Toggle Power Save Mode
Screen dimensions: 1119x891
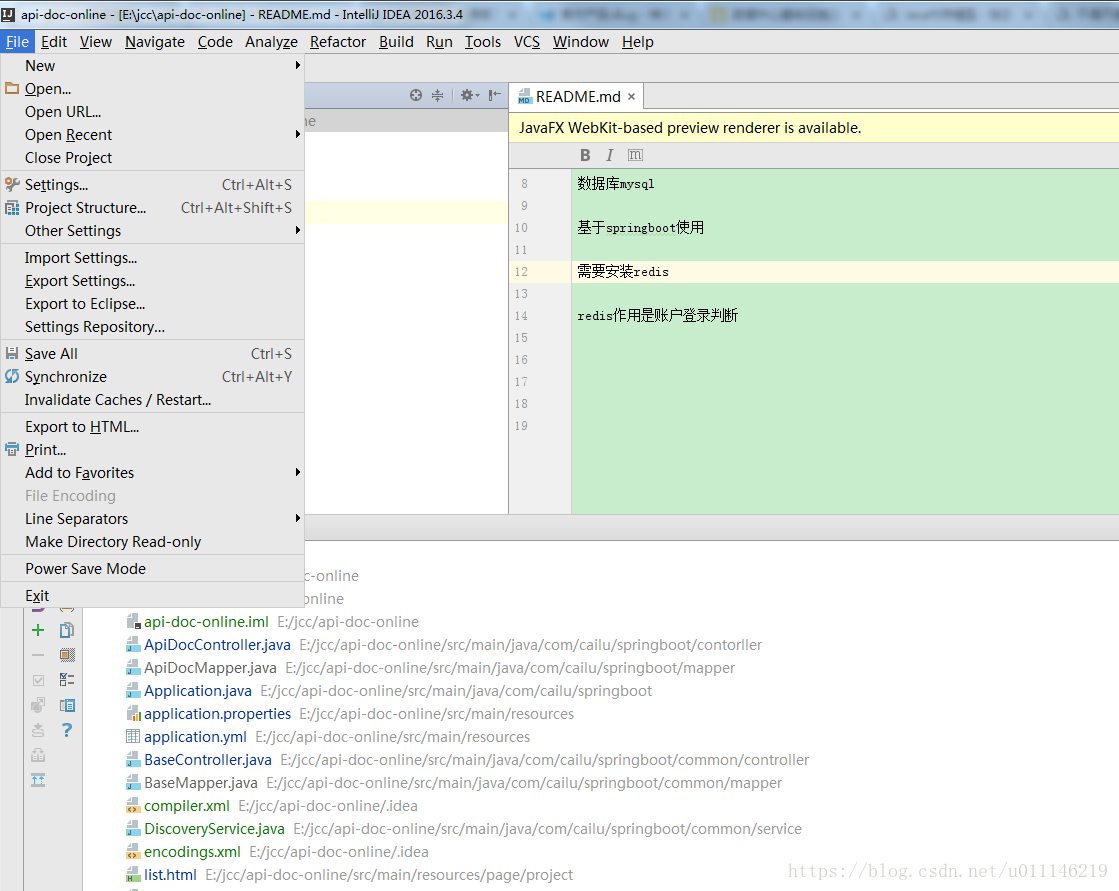pos(153,569)
